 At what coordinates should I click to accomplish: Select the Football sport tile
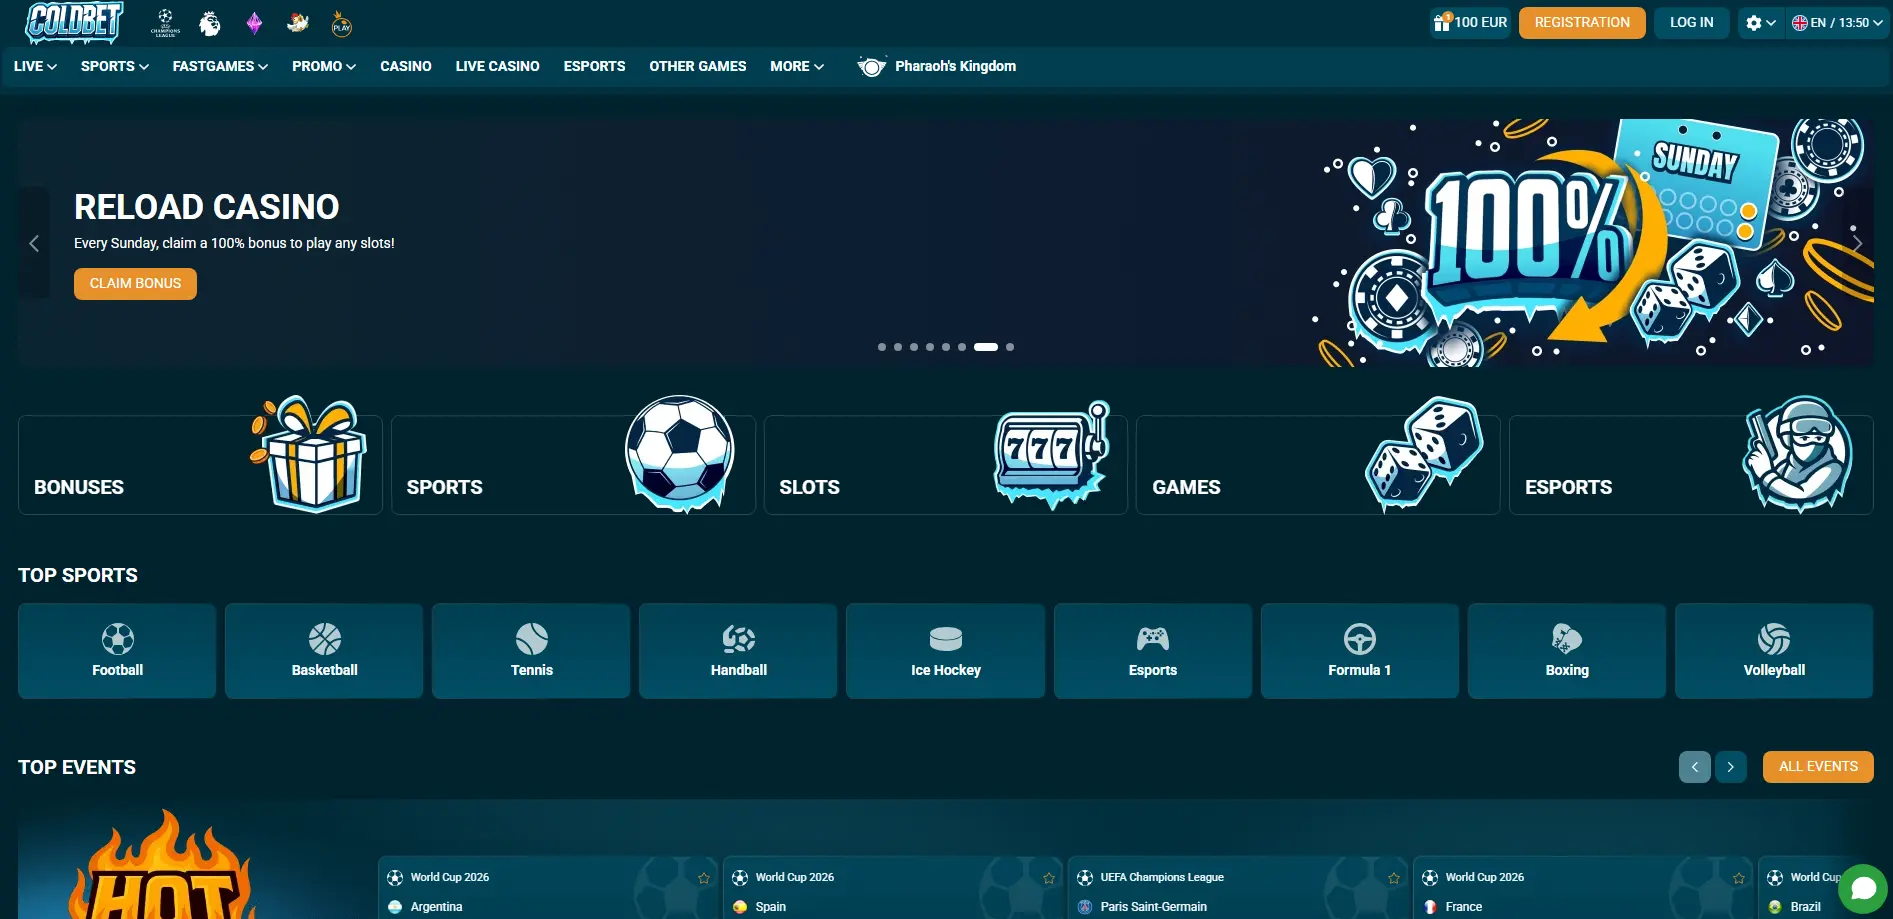point(117,651)
